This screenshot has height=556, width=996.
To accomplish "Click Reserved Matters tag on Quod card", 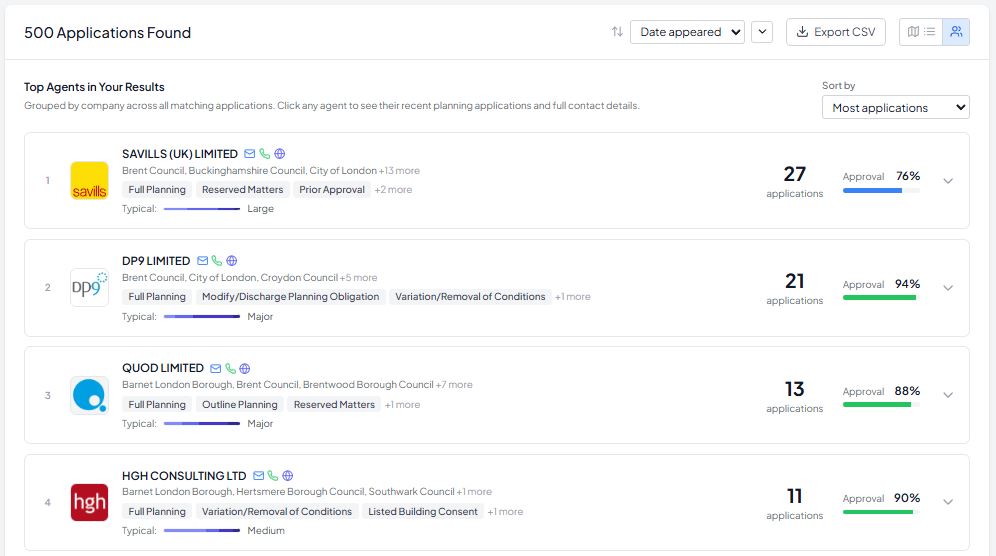I will [x=334, y=404].
